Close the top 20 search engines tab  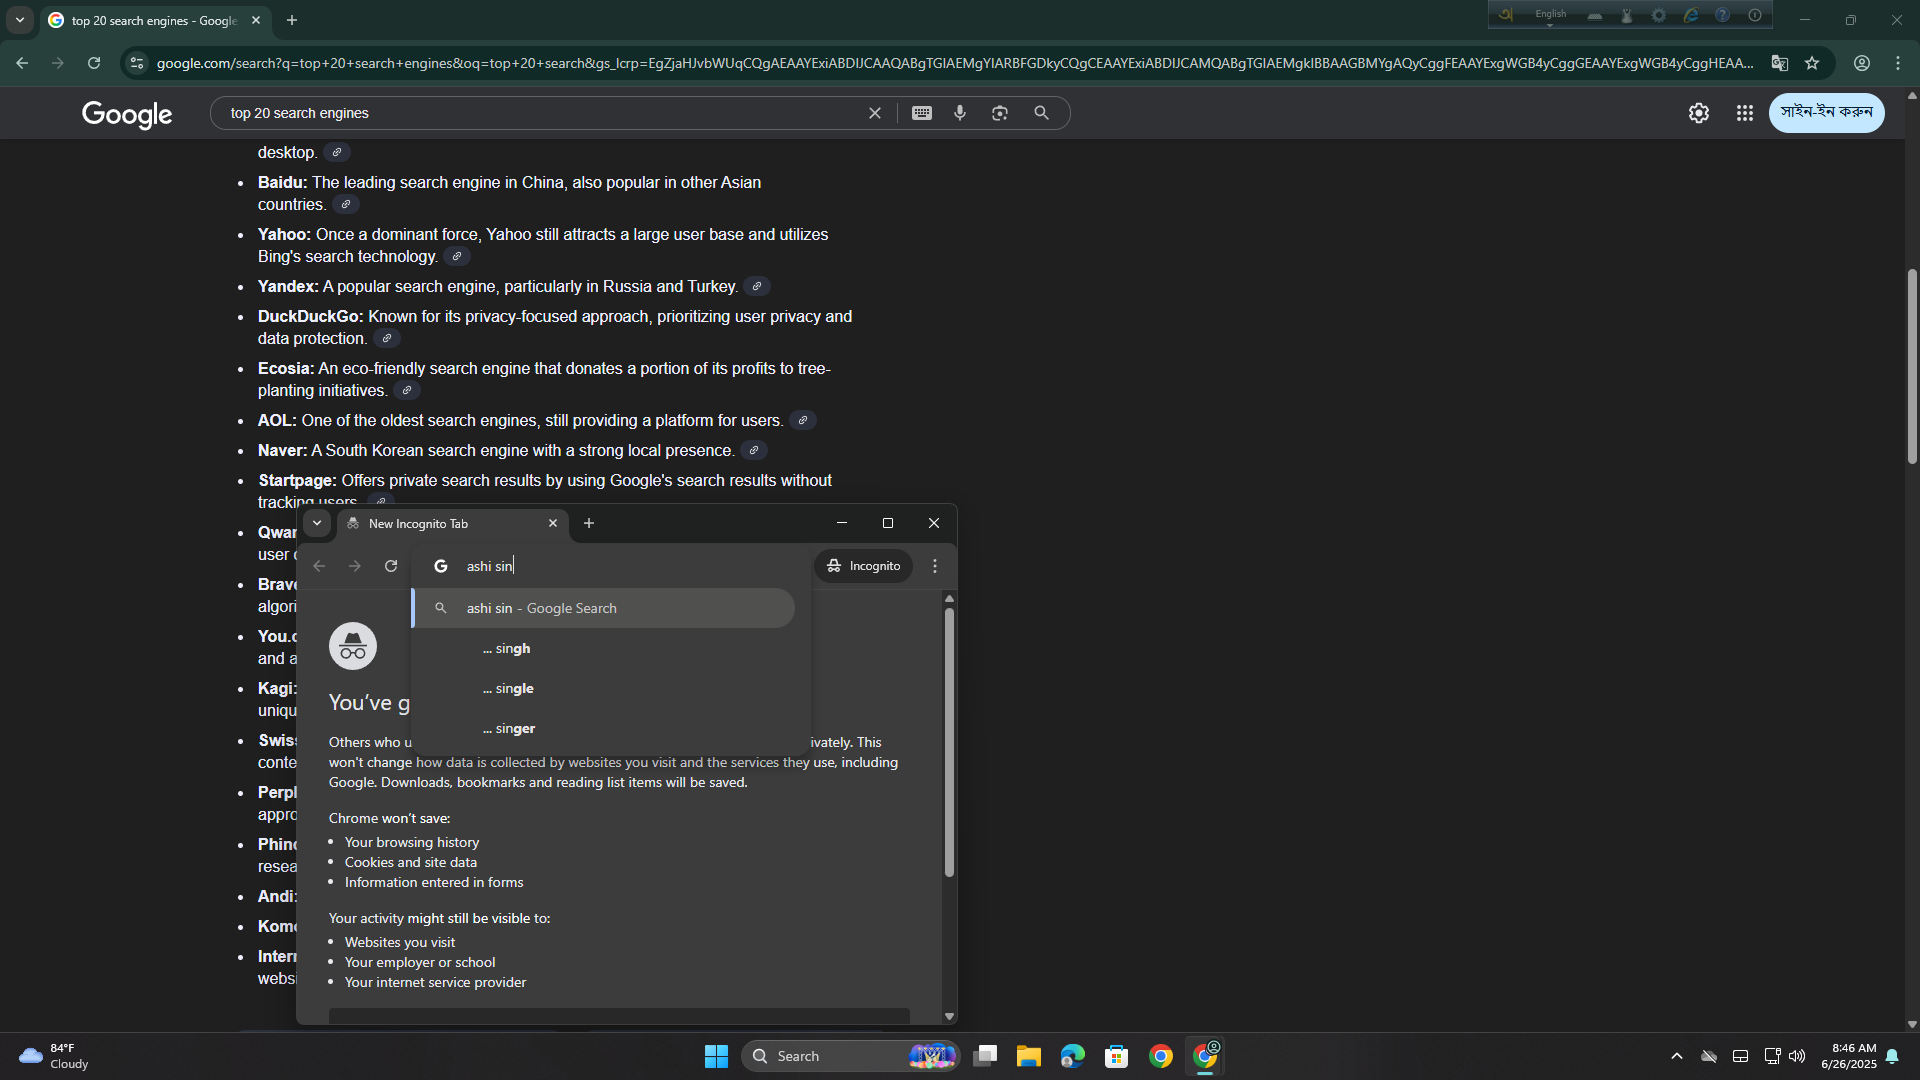tap(256, 20)
